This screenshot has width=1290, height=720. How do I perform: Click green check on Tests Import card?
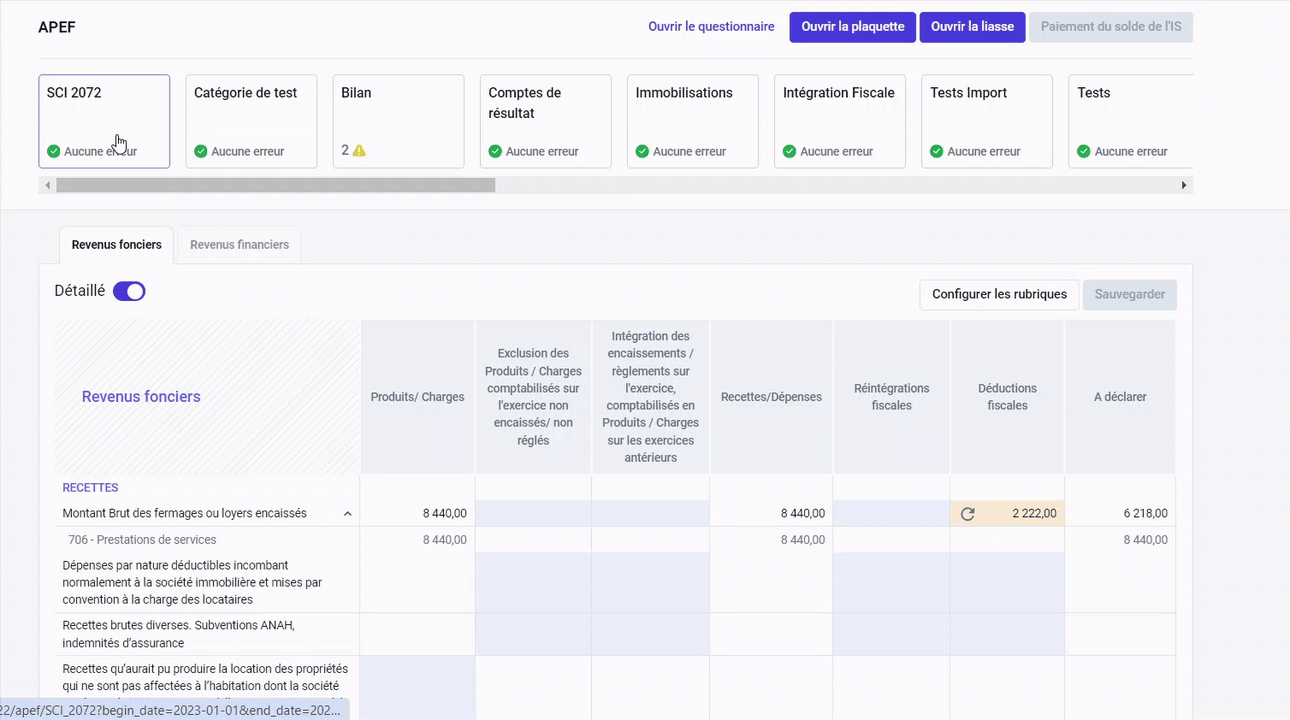coord(937,152)
